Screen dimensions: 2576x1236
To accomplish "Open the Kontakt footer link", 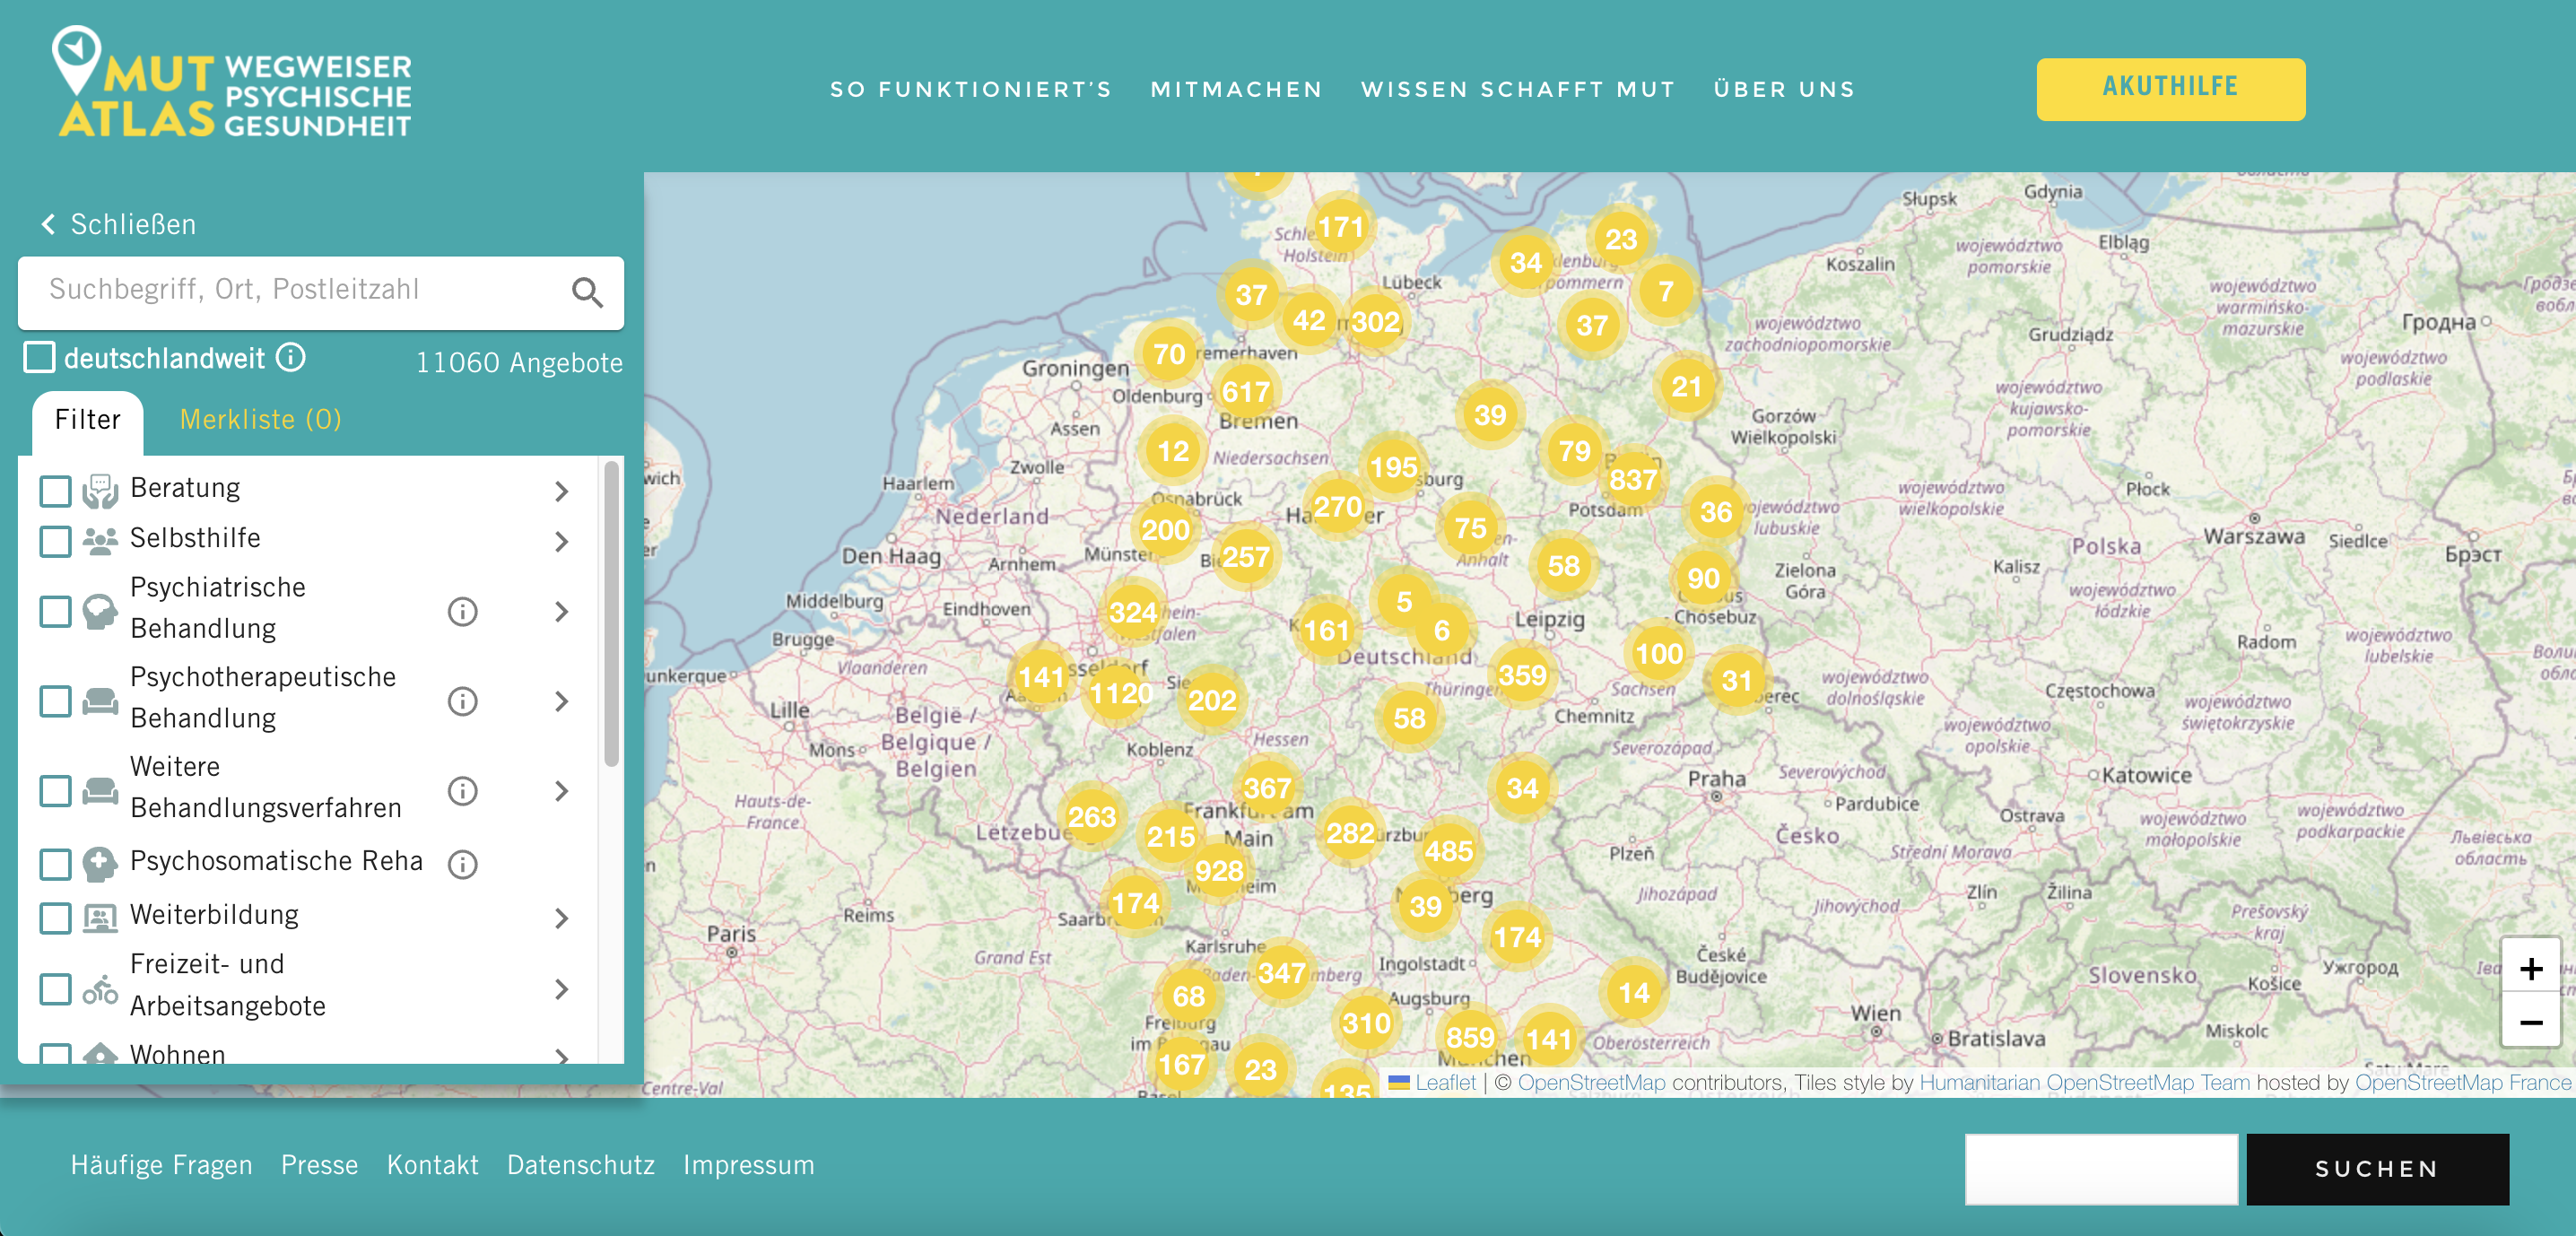I will pyautogui.click(x=433, y=1165).
